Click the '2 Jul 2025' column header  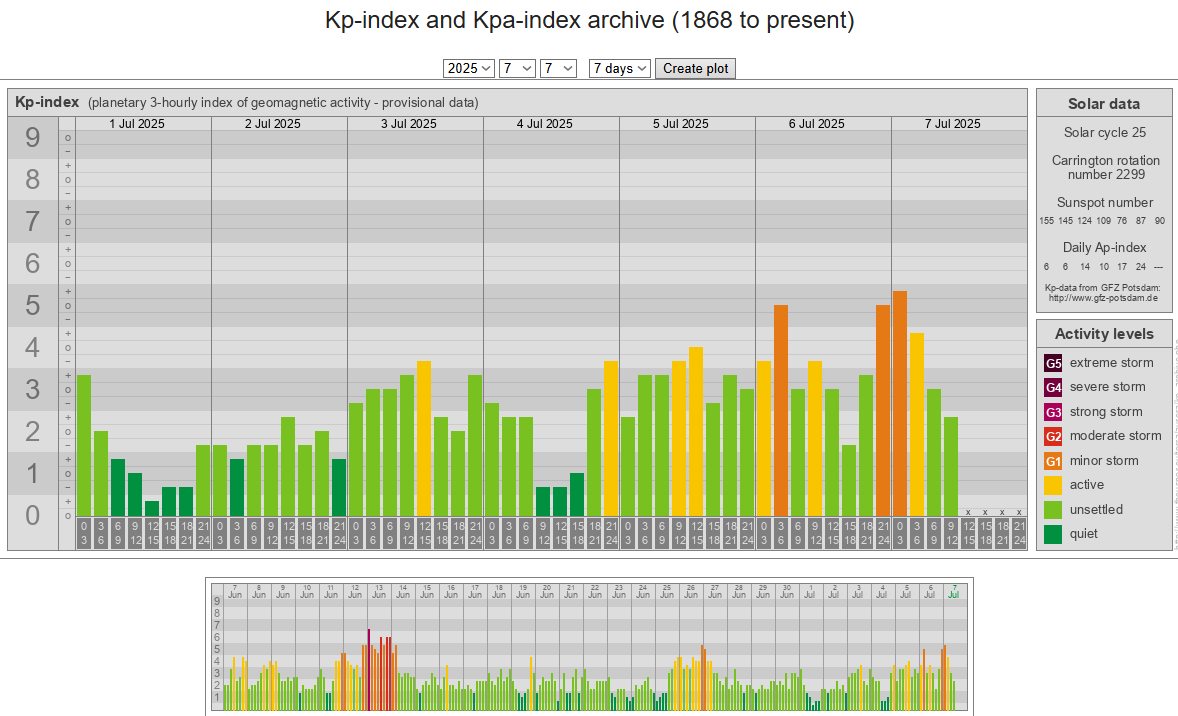[x=273, y=124]
